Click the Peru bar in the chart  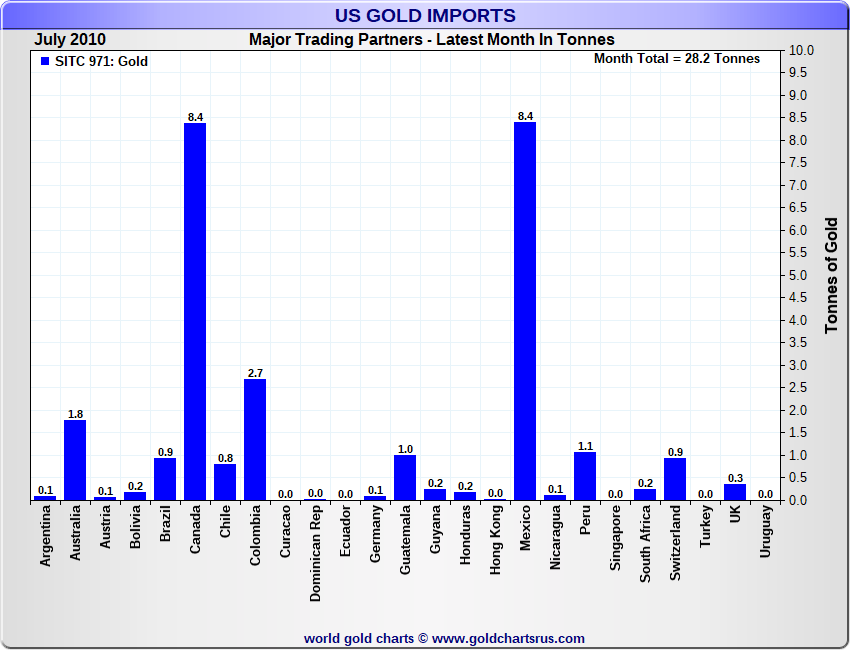(585, 476)
